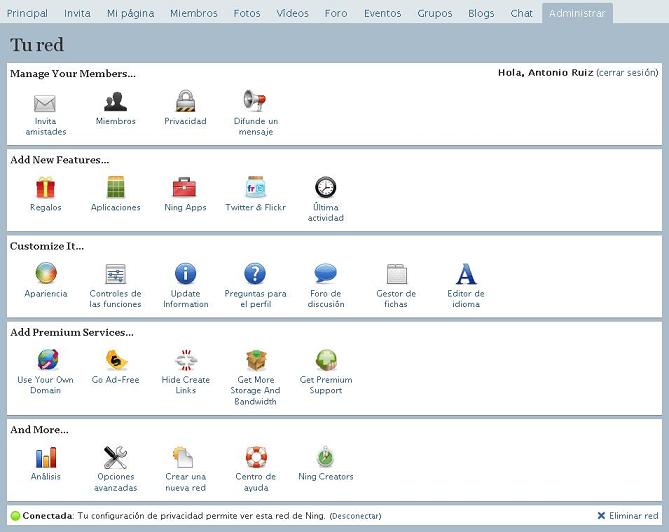This screenshot has width=669, height=532.
Task: Click the cerrar sesión link
Action: [x=627, y=73]
